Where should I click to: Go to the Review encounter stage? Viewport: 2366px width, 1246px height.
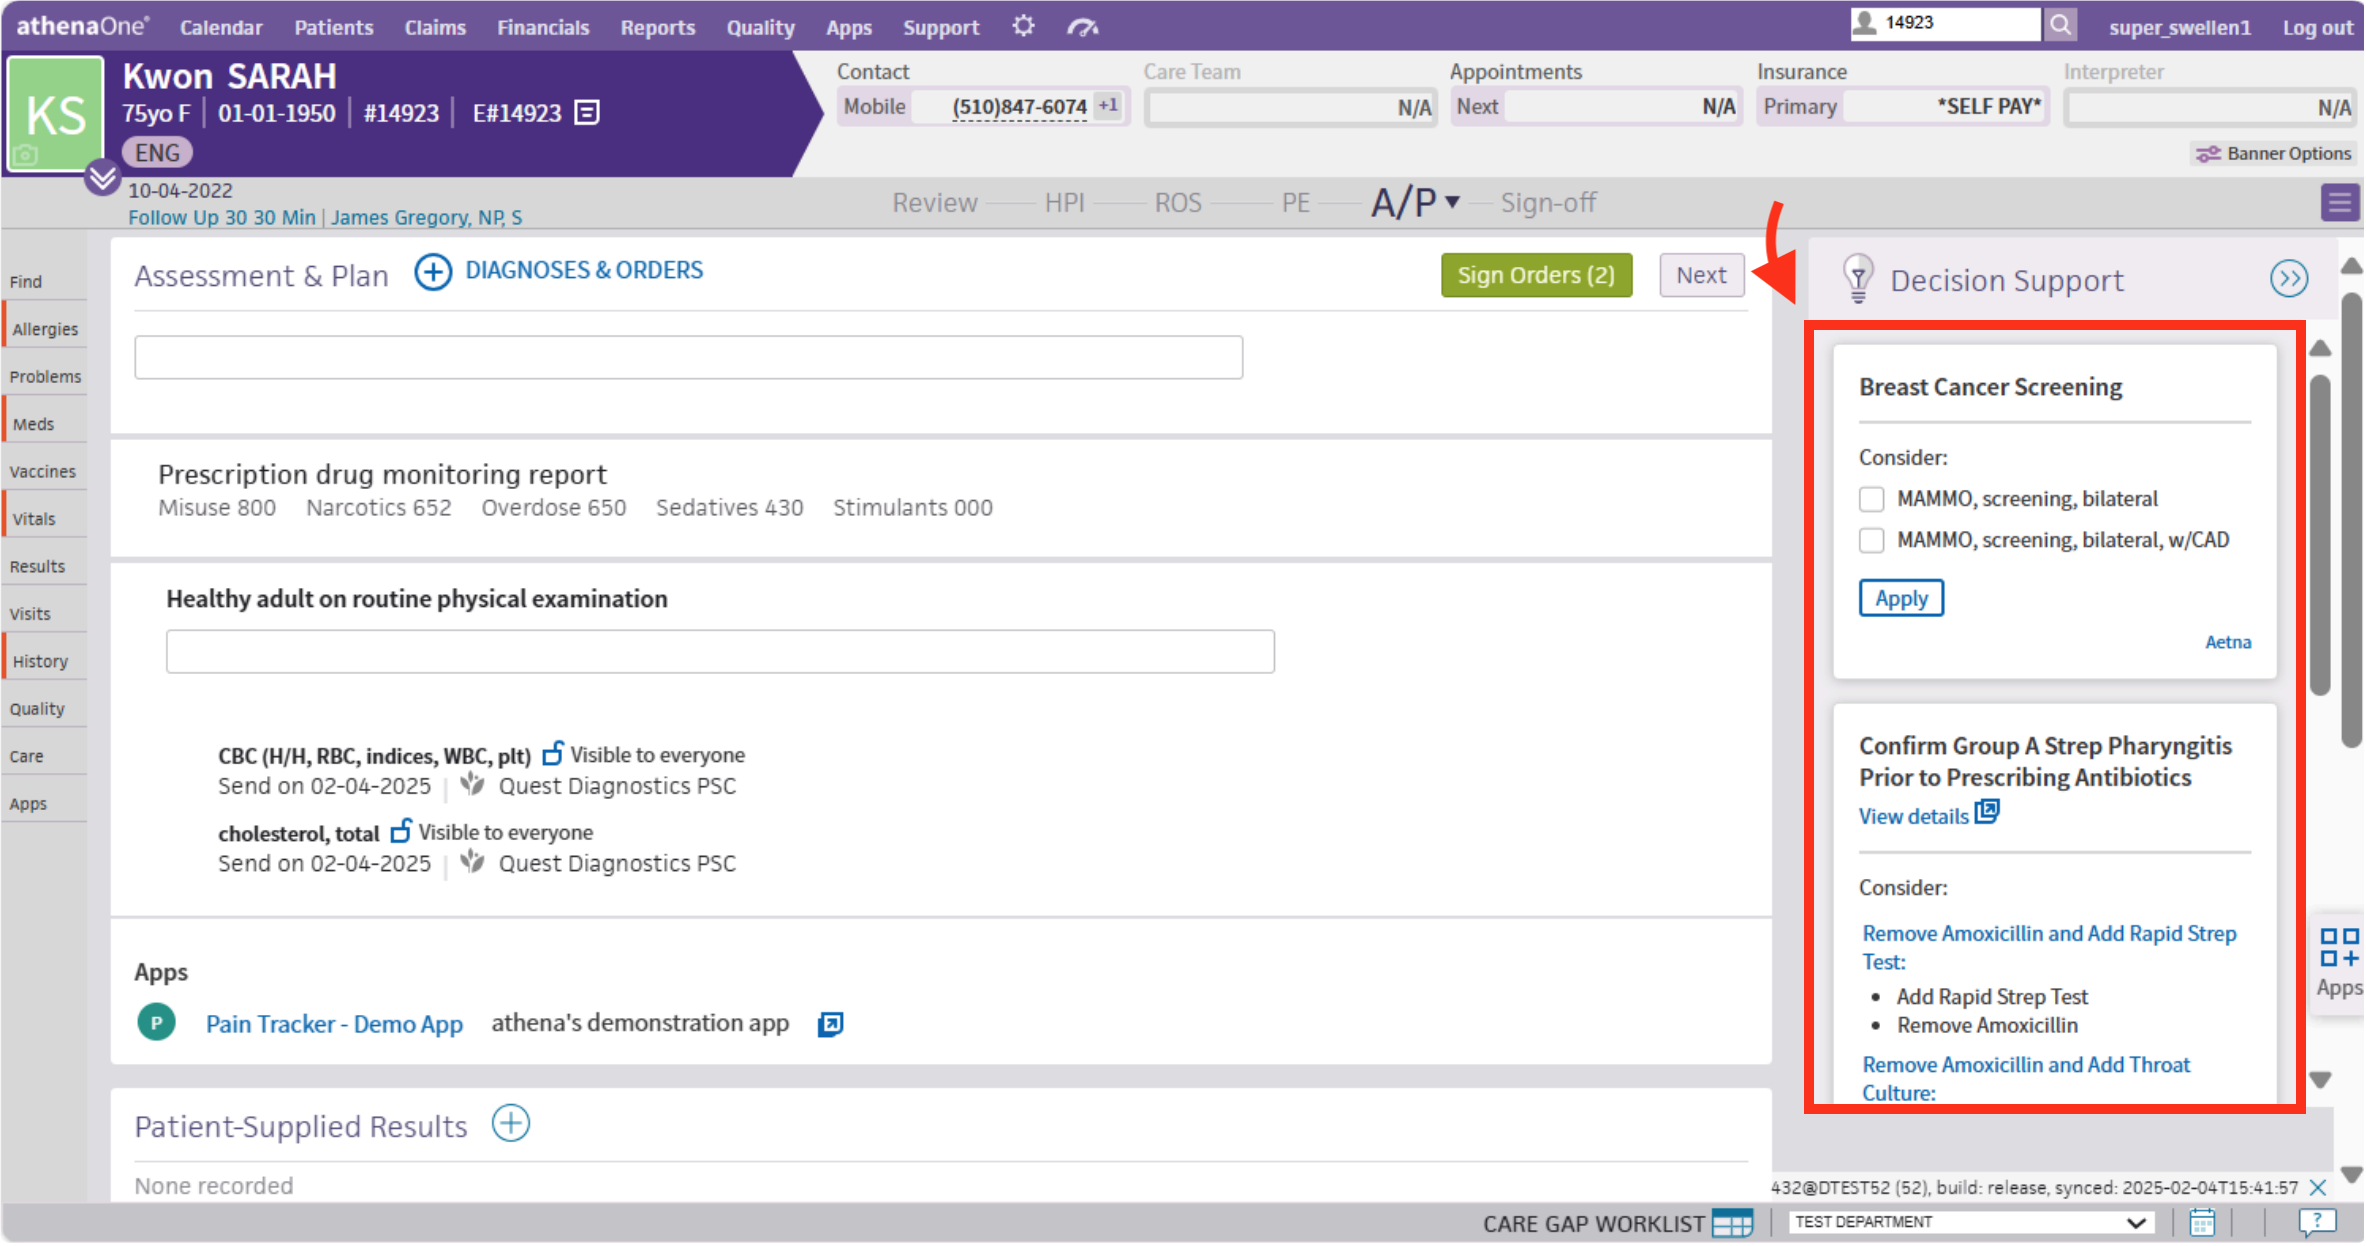935,203
